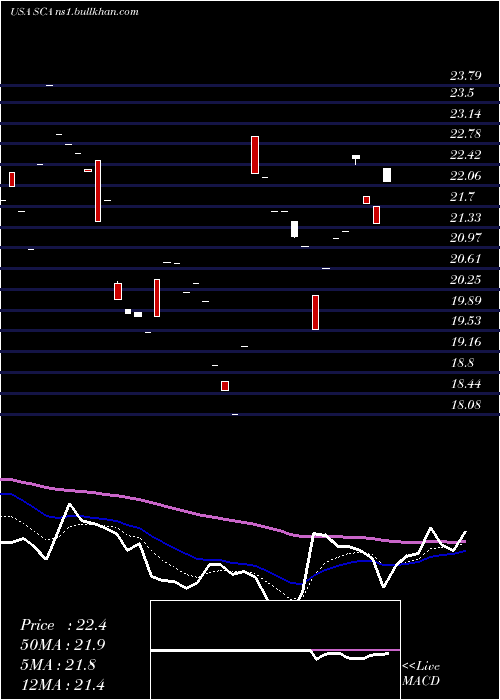Click the tall red candle near 22.78
This screenshot has width=500, height=700.
[255, 155]
